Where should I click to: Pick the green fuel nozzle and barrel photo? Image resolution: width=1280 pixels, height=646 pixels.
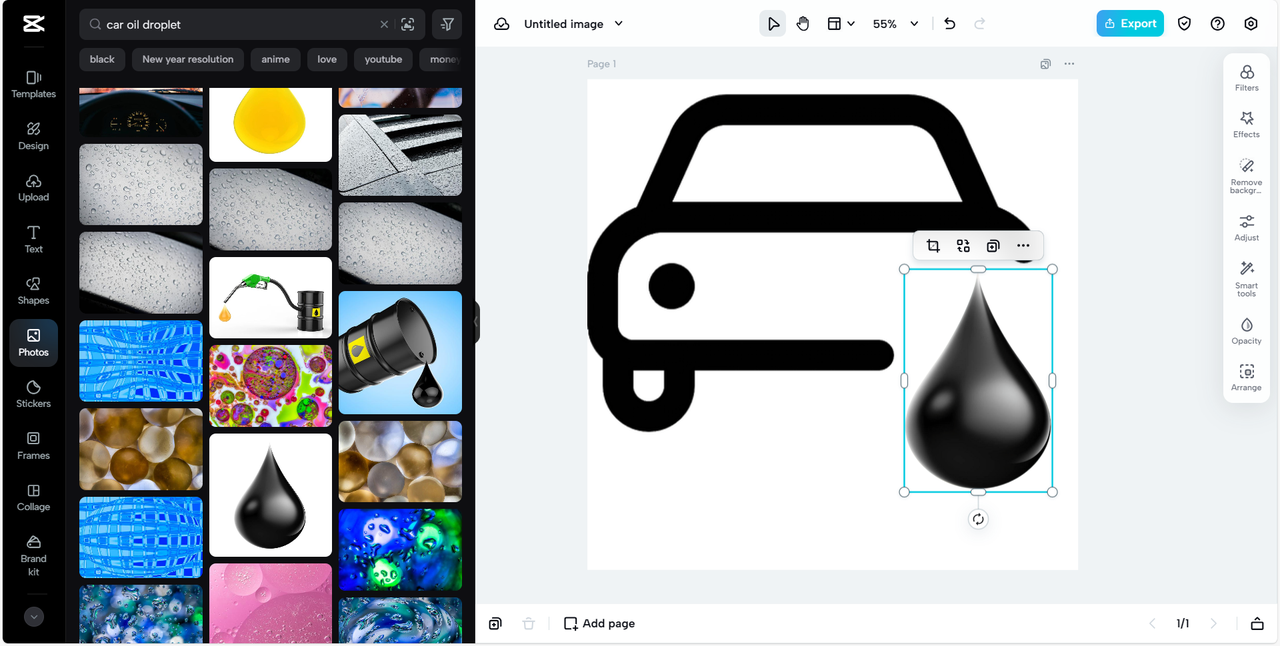pos(270,297)
